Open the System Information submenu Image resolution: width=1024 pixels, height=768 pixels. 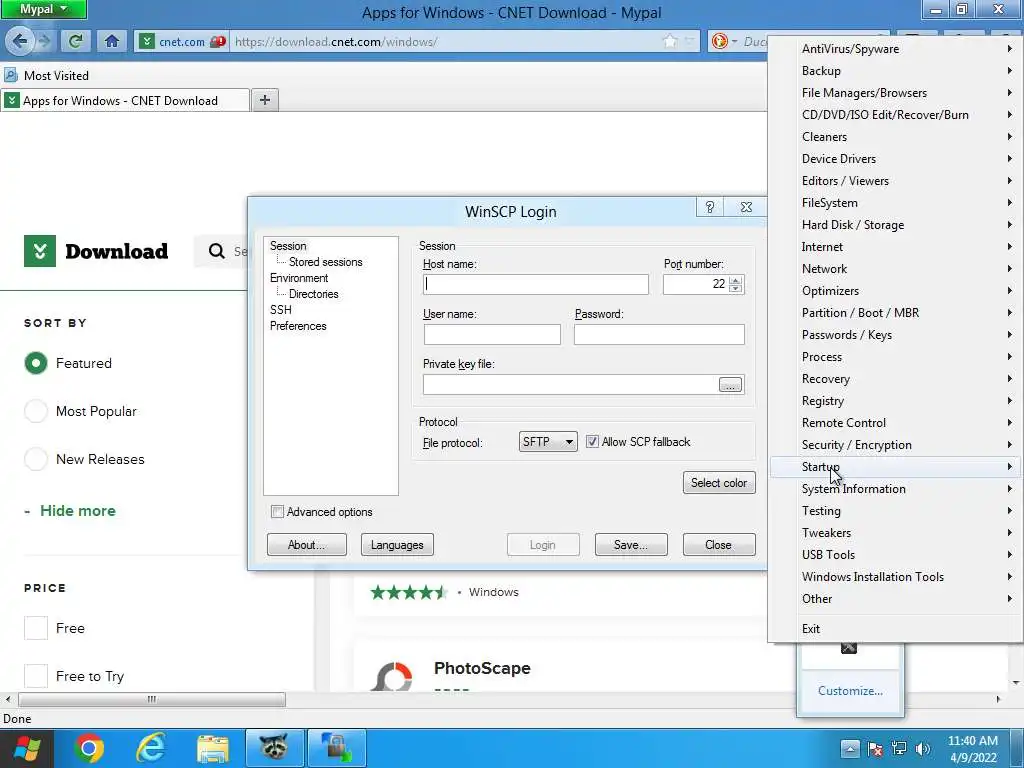[895, 488]
